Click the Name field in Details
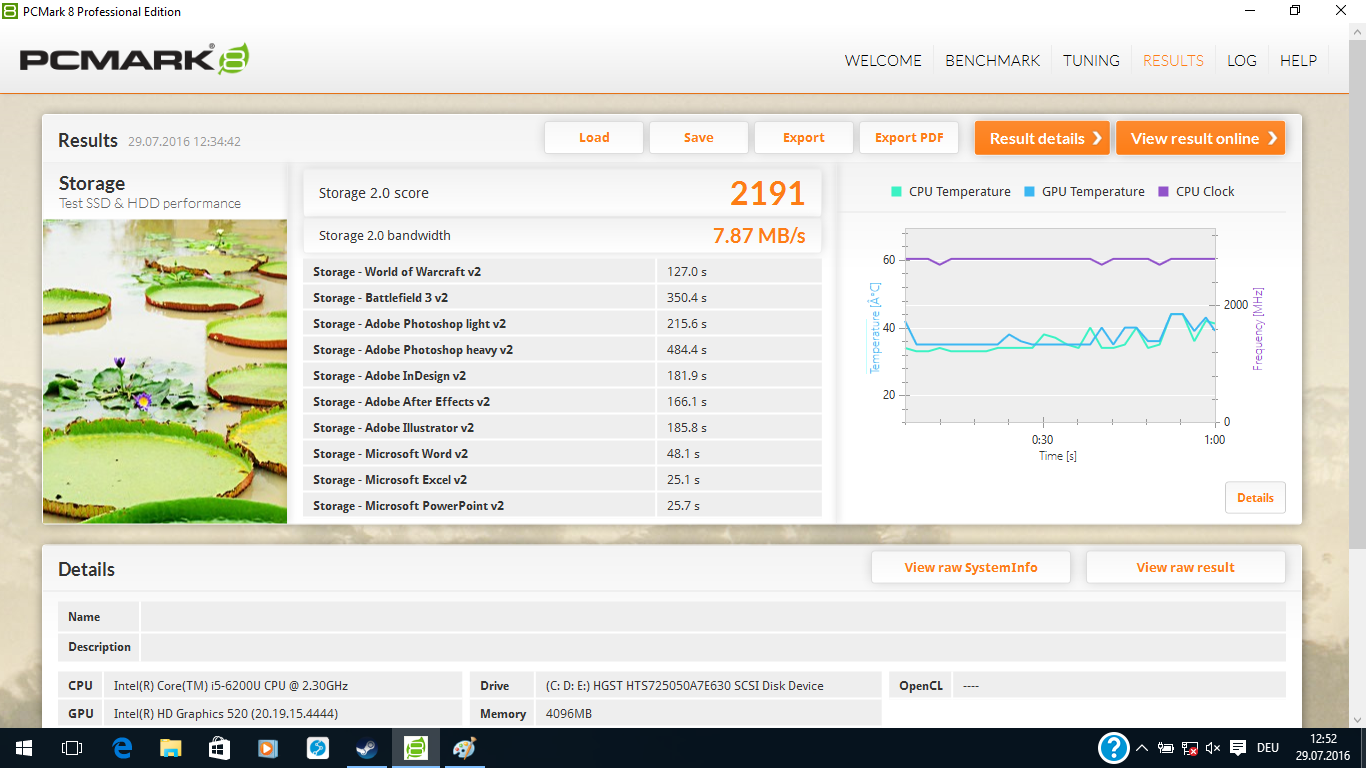Screen dimensions: 1366x768 713,617
